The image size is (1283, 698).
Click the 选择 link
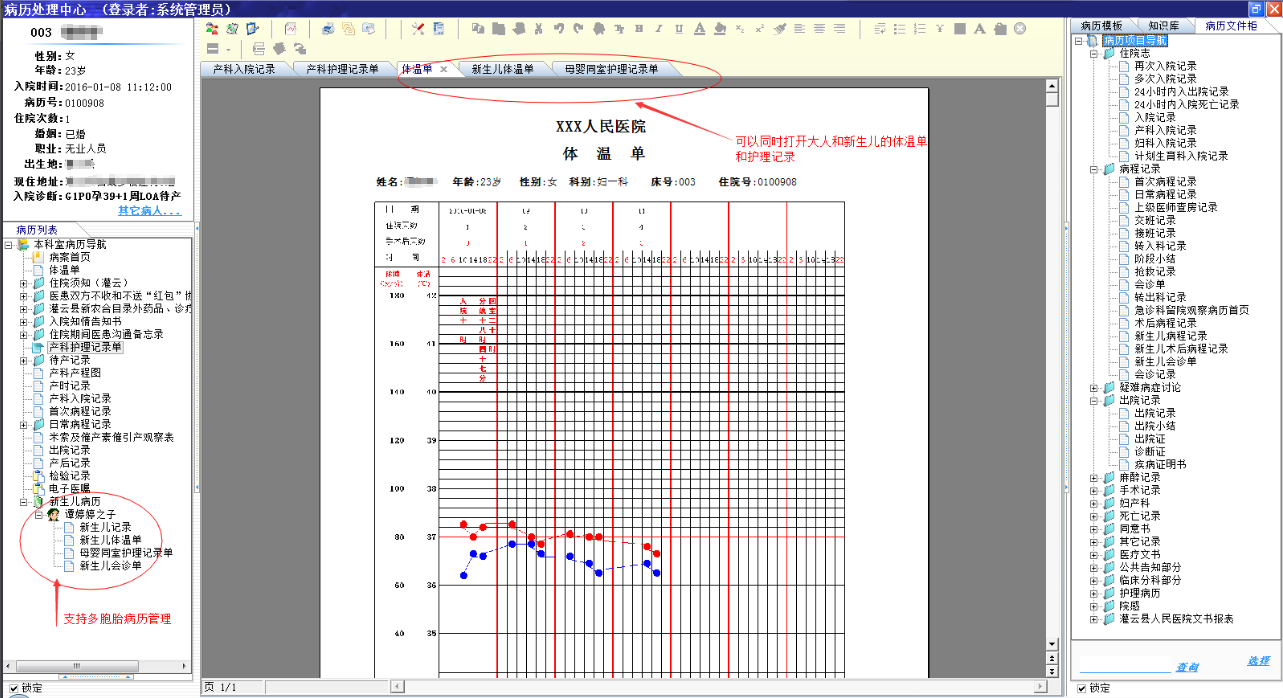1259,660
